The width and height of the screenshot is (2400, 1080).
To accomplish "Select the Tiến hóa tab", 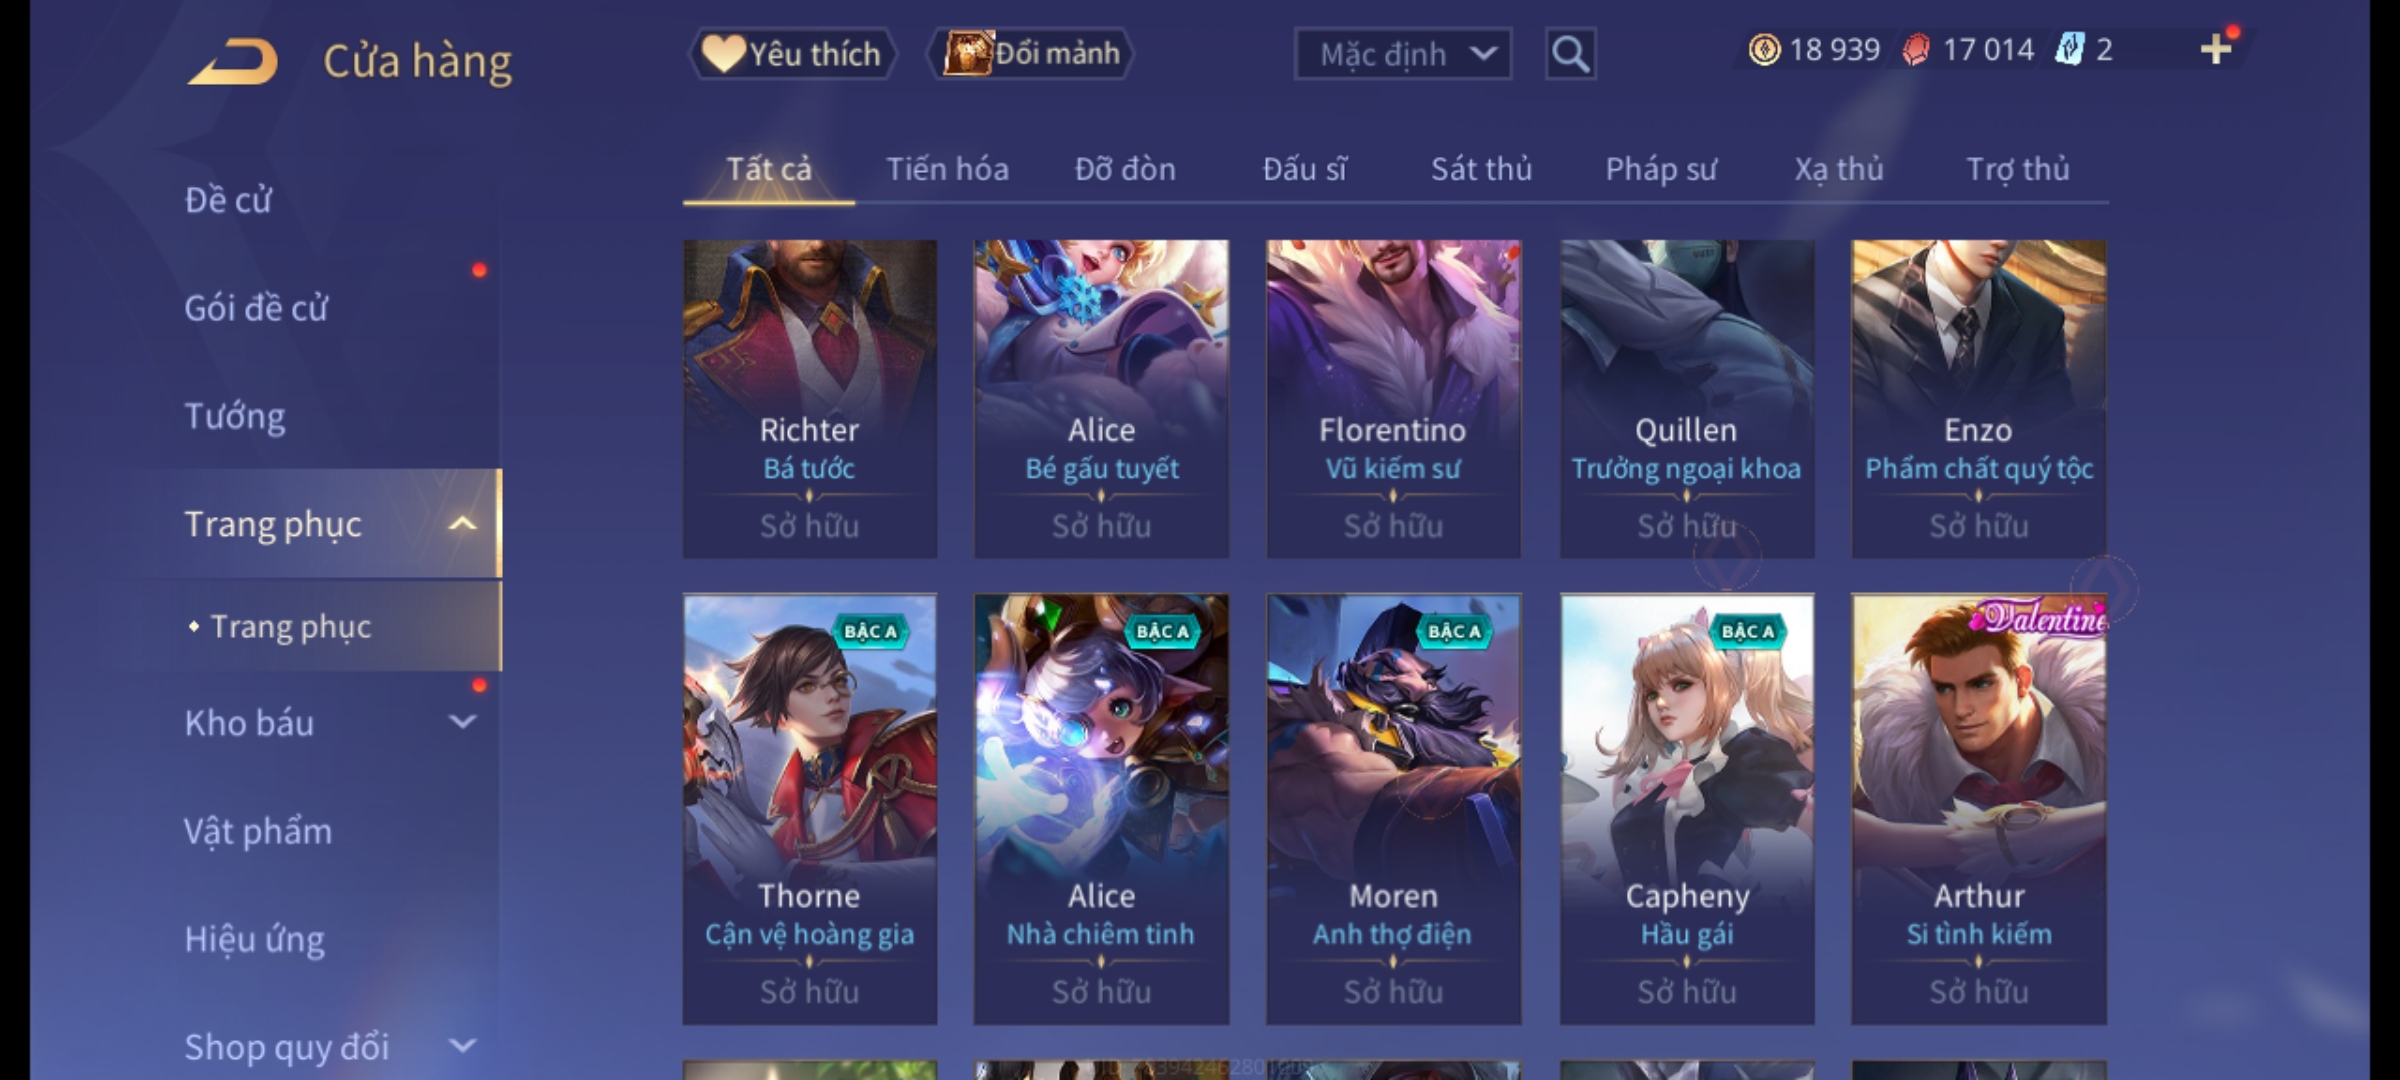I will pyautogui.click(x=947, y=170).
